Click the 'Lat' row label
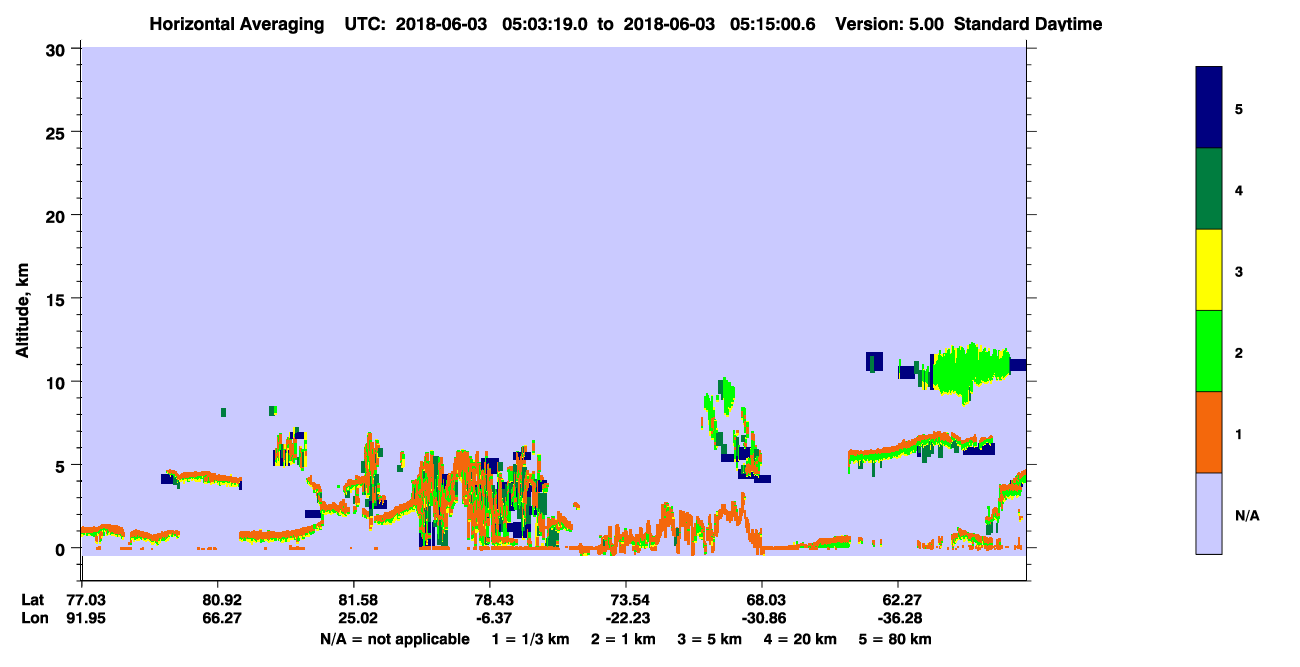 point(33,600)
